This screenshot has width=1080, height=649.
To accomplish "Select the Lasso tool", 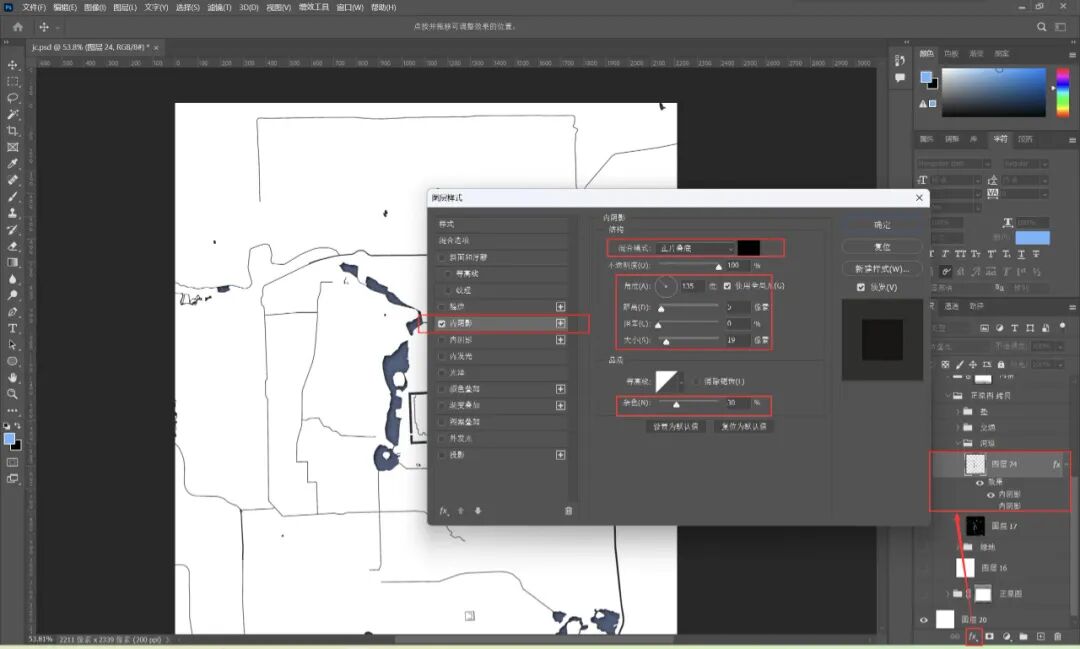I will (12, 97).
